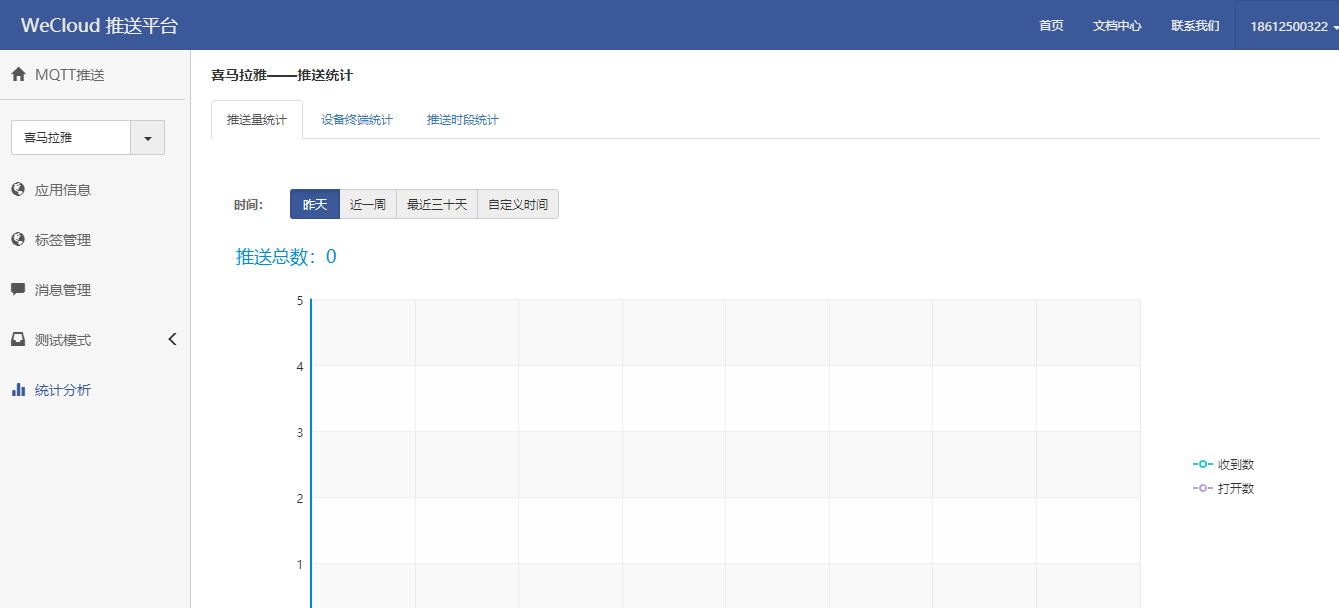Open the 18612500322 account dropdown

point(1288,26)
